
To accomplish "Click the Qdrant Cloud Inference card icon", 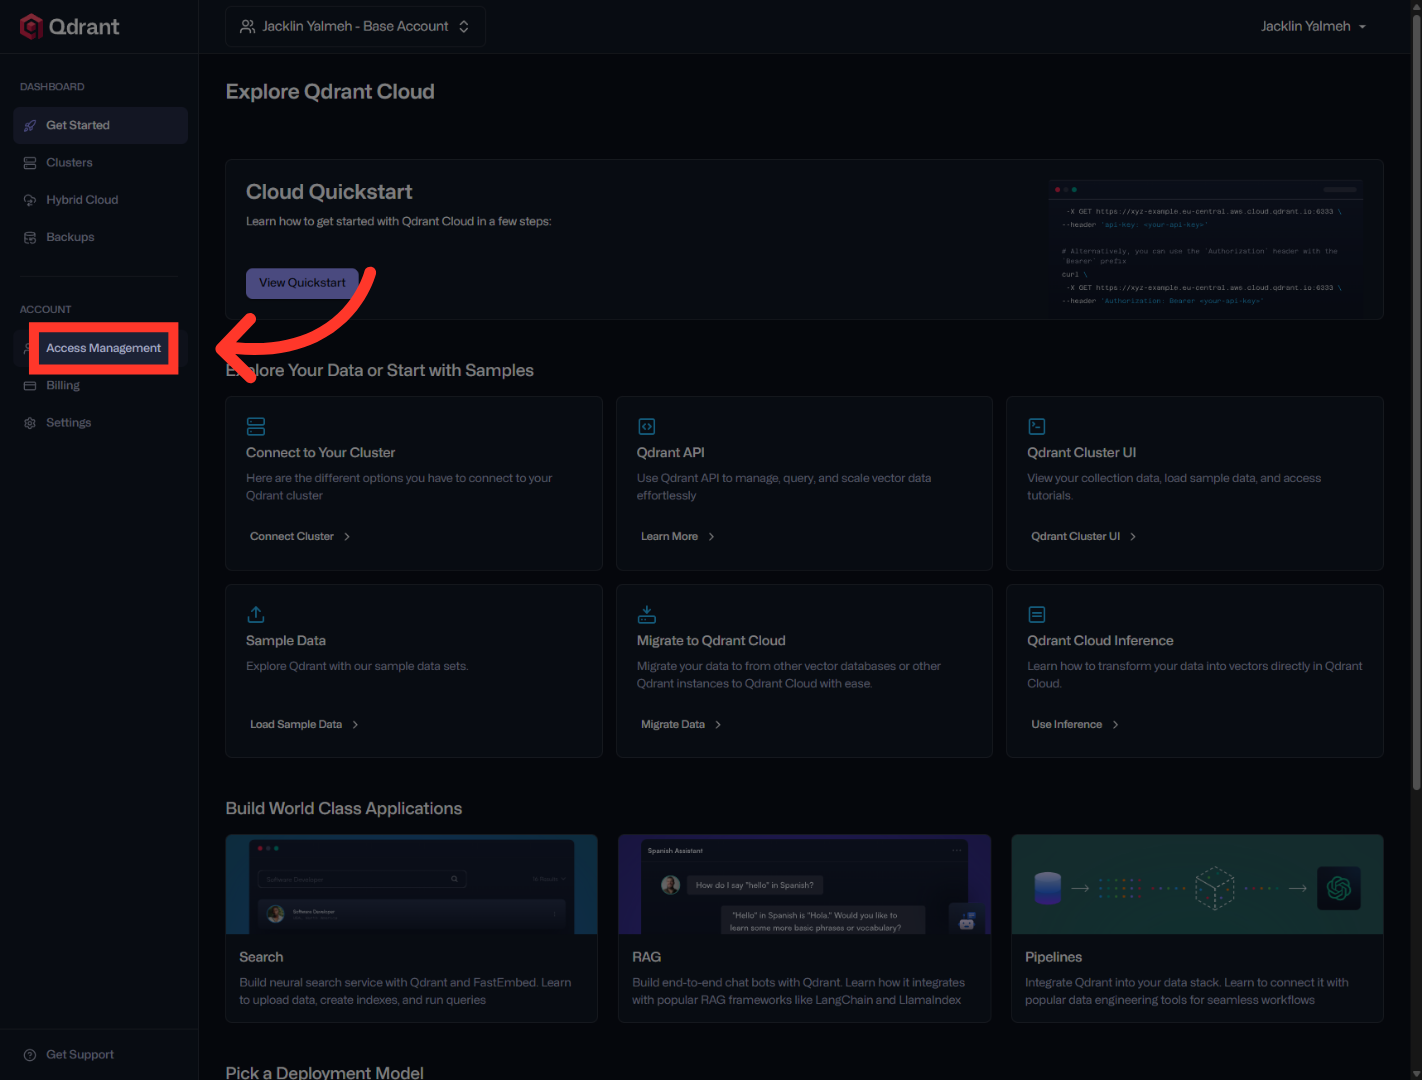I will 1037,614.
